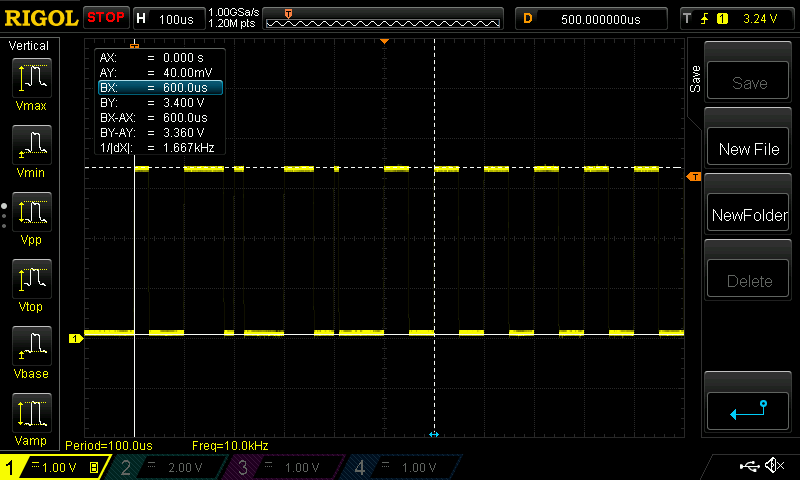
Task: Click the trigger delay 500.000000us field
Action: tap(592, 19)
